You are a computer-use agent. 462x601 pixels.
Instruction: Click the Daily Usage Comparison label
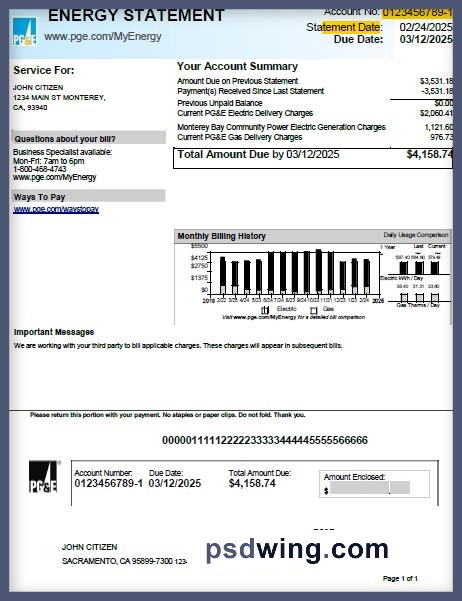pyautogui.click(x=416, y=235)
